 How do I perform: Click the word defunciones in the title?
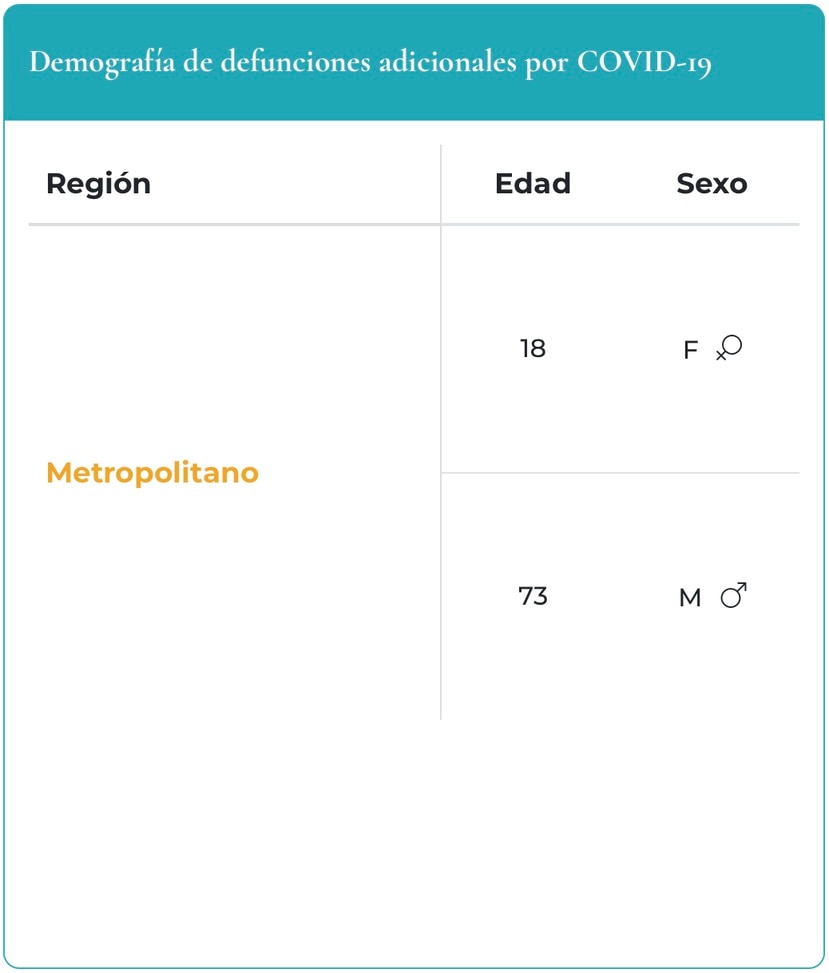(295, 62)
